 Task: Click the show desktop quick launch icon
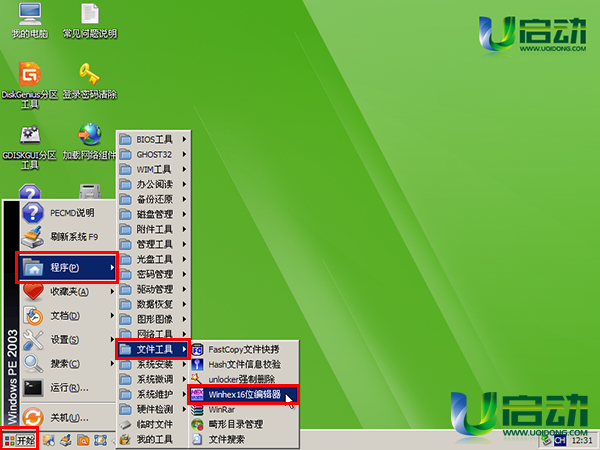(x=49, y=440)
